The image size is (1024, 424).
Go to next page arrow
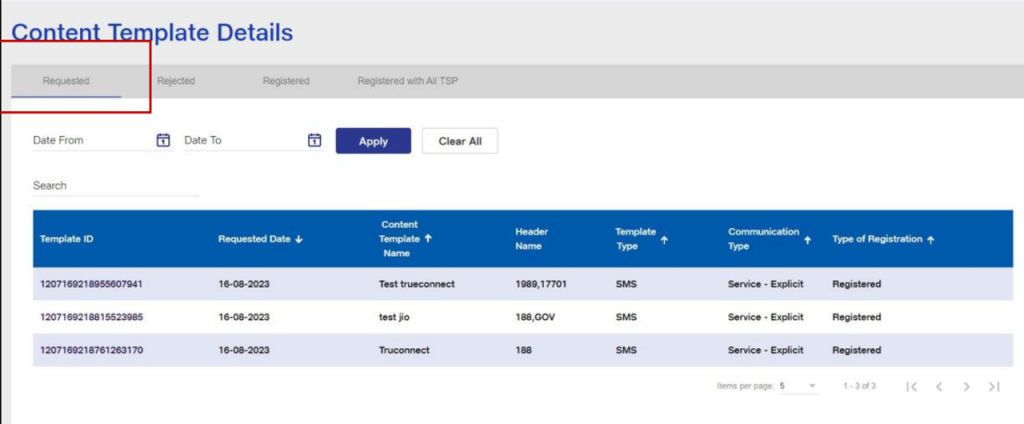(x=966, y=386)
